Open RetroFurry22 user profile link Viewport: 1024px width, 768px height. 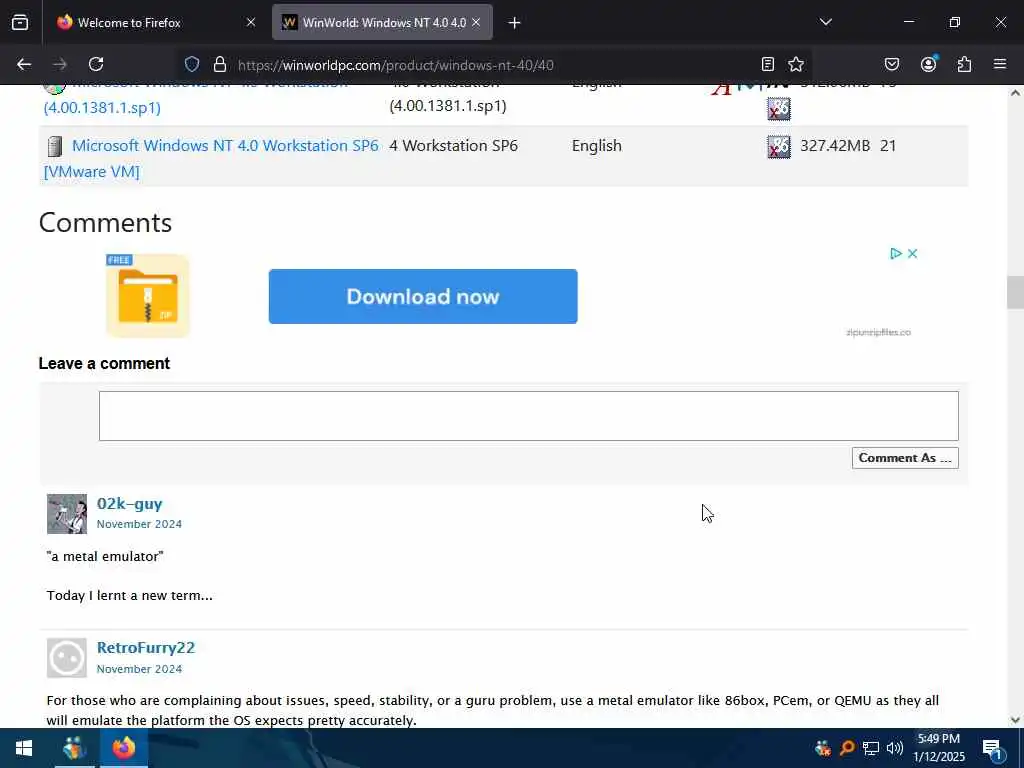click(146, 647)
